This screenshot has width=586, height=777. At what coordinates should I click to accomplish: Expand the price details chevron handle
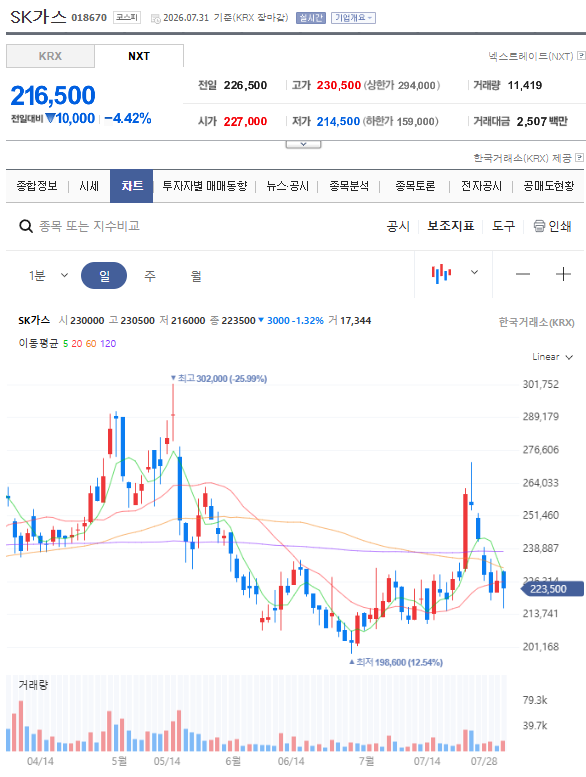(x=303, y=144)
